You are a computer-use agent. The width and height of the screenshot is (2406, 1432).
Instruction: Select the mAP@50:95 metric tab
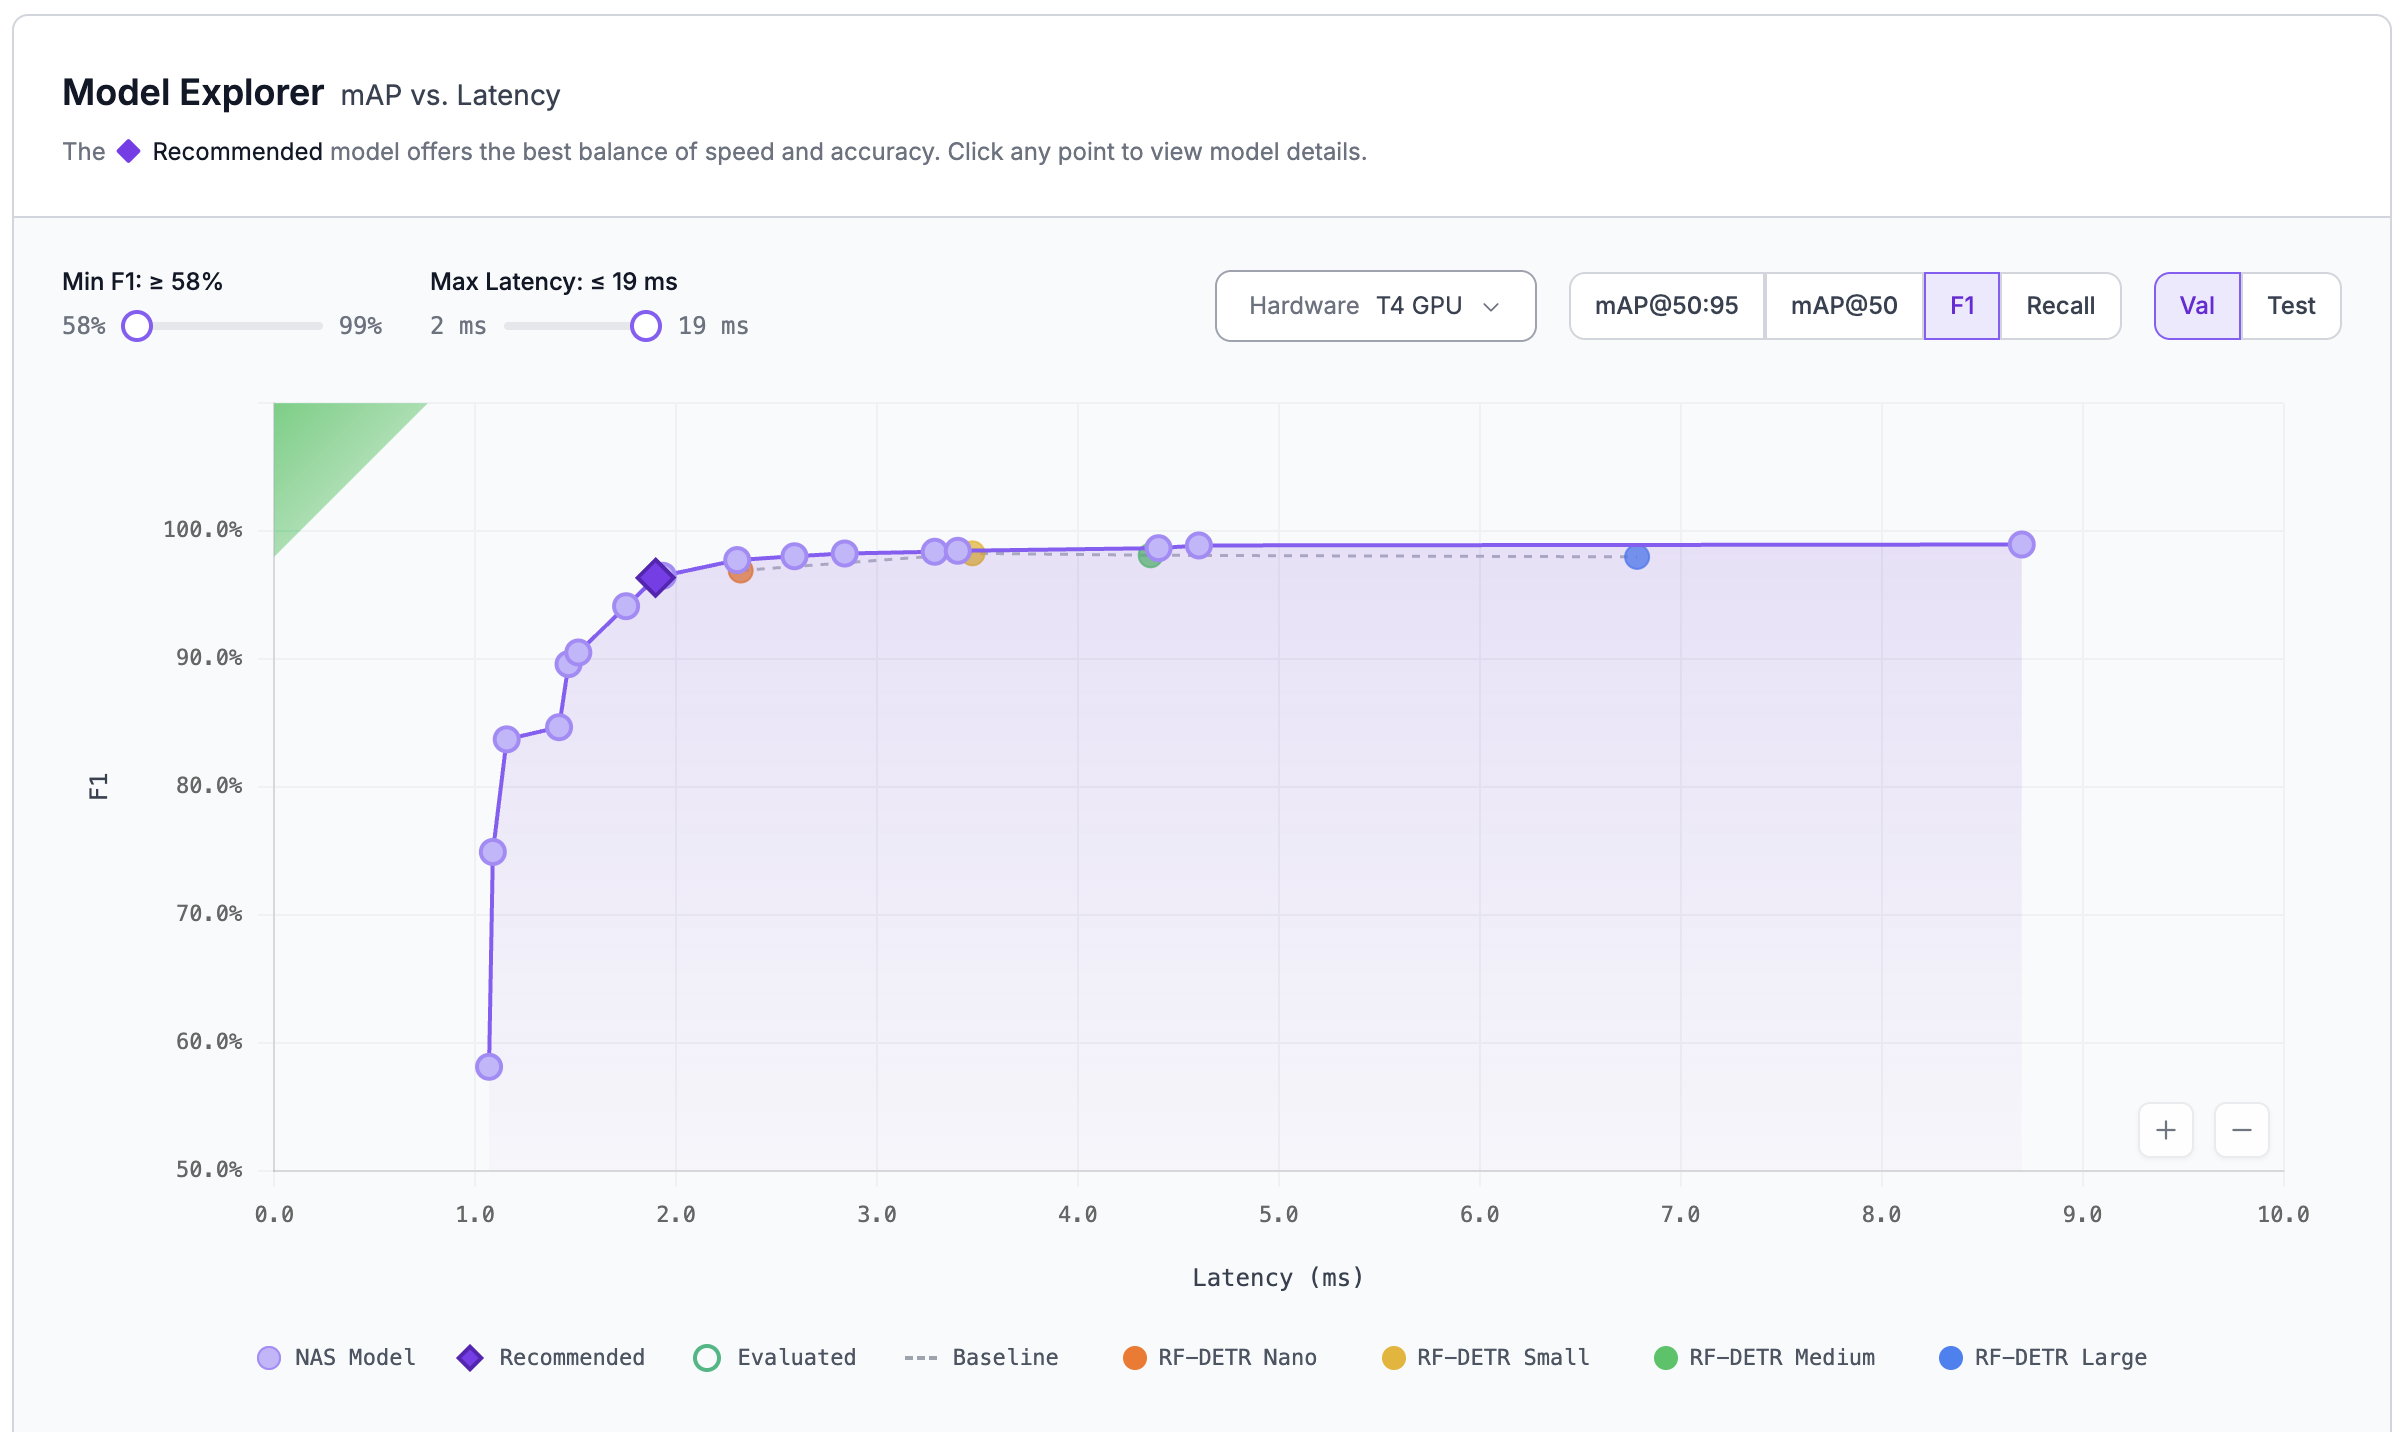coord(1667,305)
